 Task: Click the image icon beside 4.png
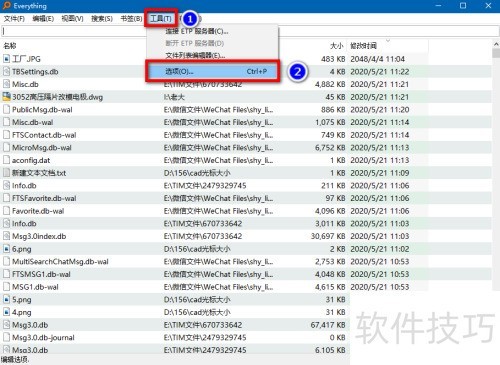[x=6, y=312]
